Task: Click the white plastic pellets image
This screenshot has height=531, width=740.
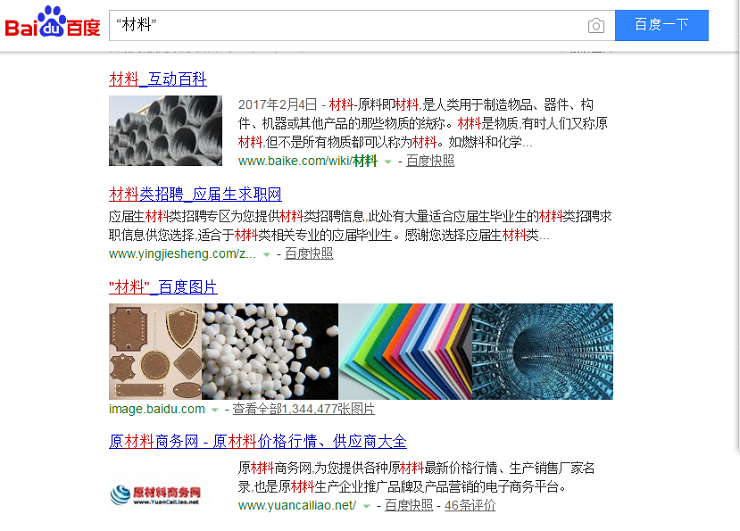Action: pyautogui.click(x=270, y=352)
